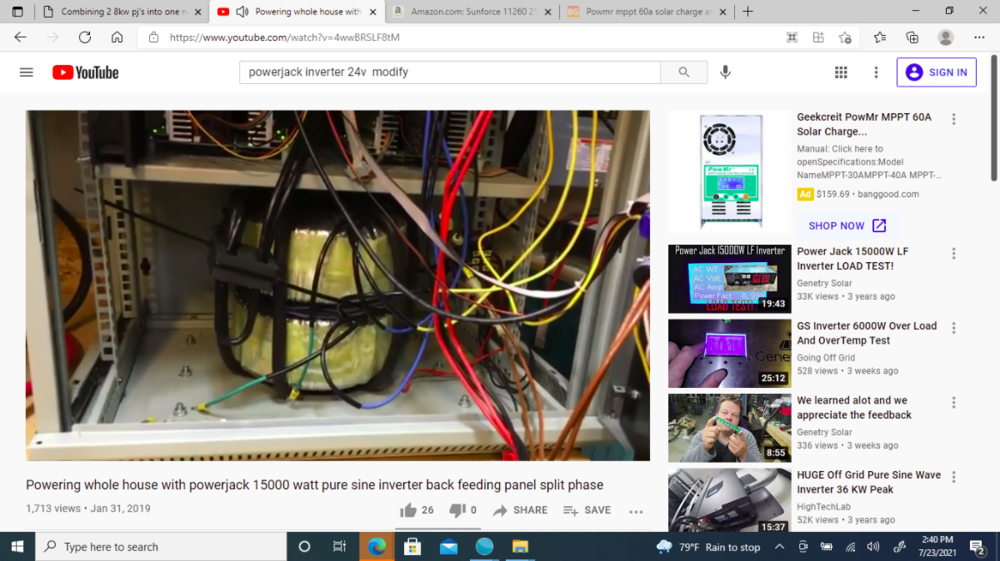Refresh the page with reload icon
Viewport: 1000px width, 561px height.
84,37
